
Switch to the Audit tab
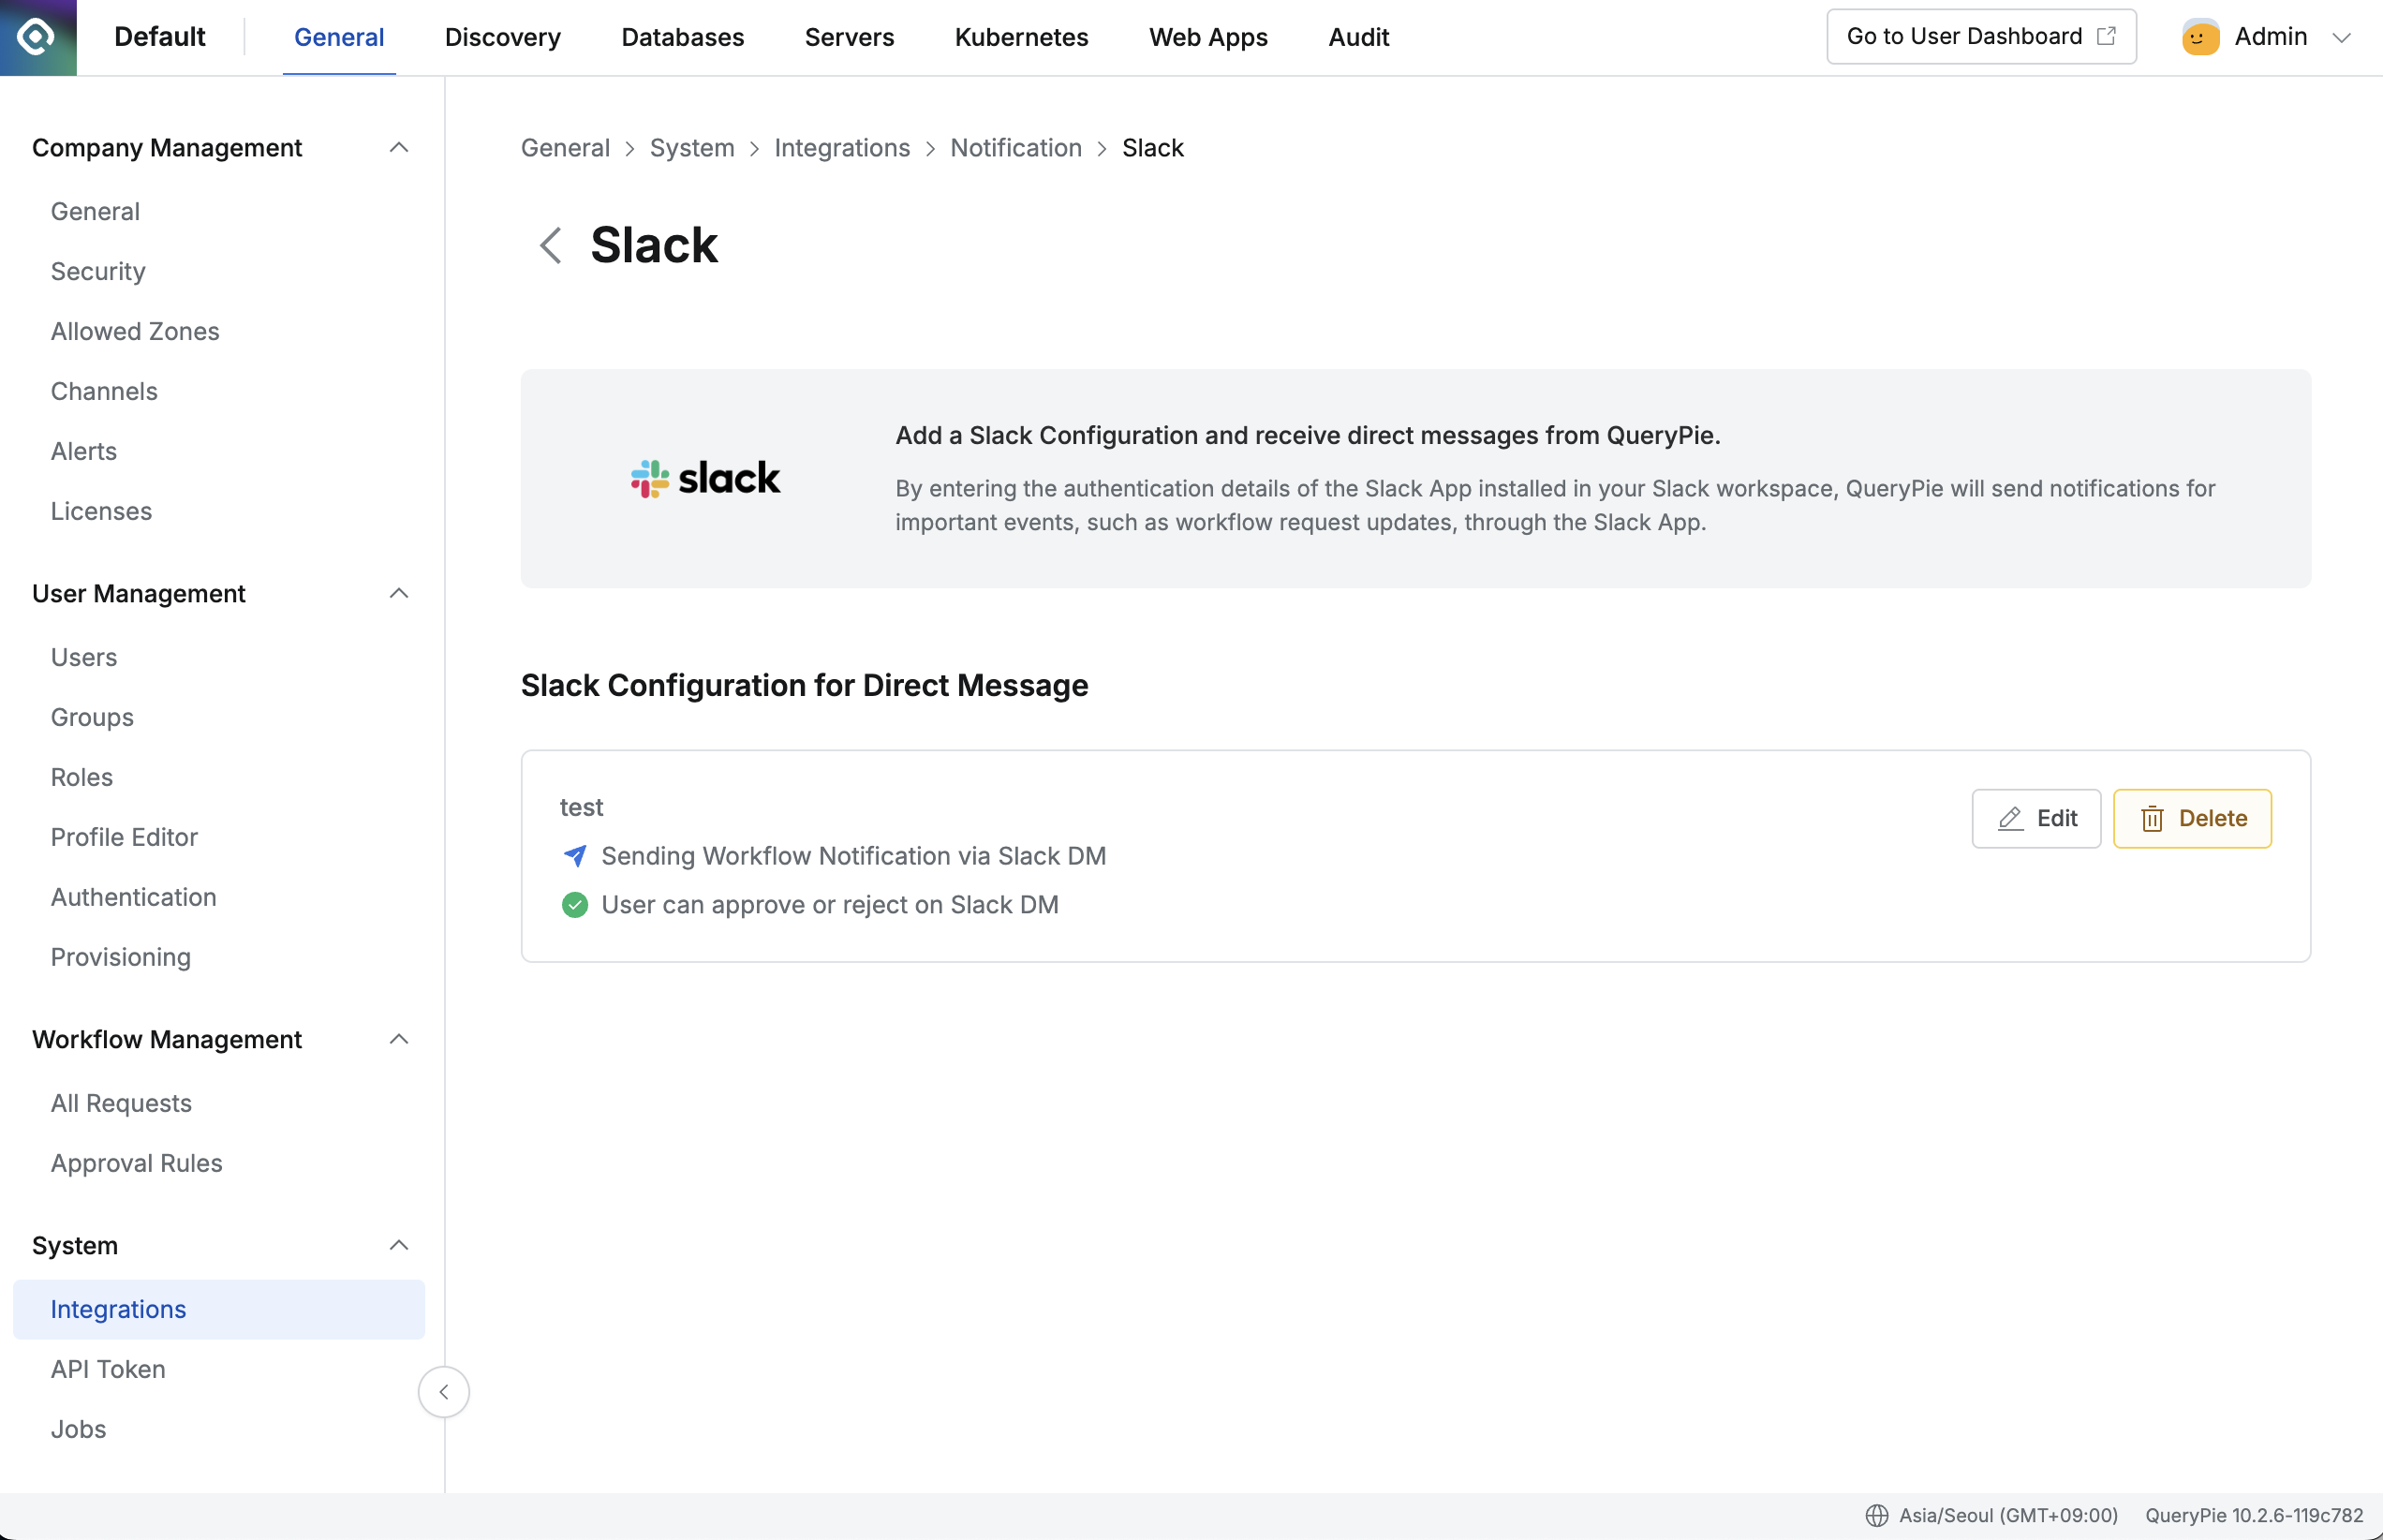point(1358,37)
